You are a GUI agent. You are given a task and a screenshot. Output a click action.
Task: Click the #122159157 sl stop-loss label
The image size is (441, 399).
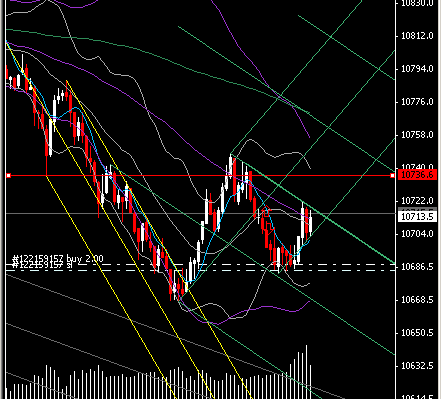[x=42, y=265]
